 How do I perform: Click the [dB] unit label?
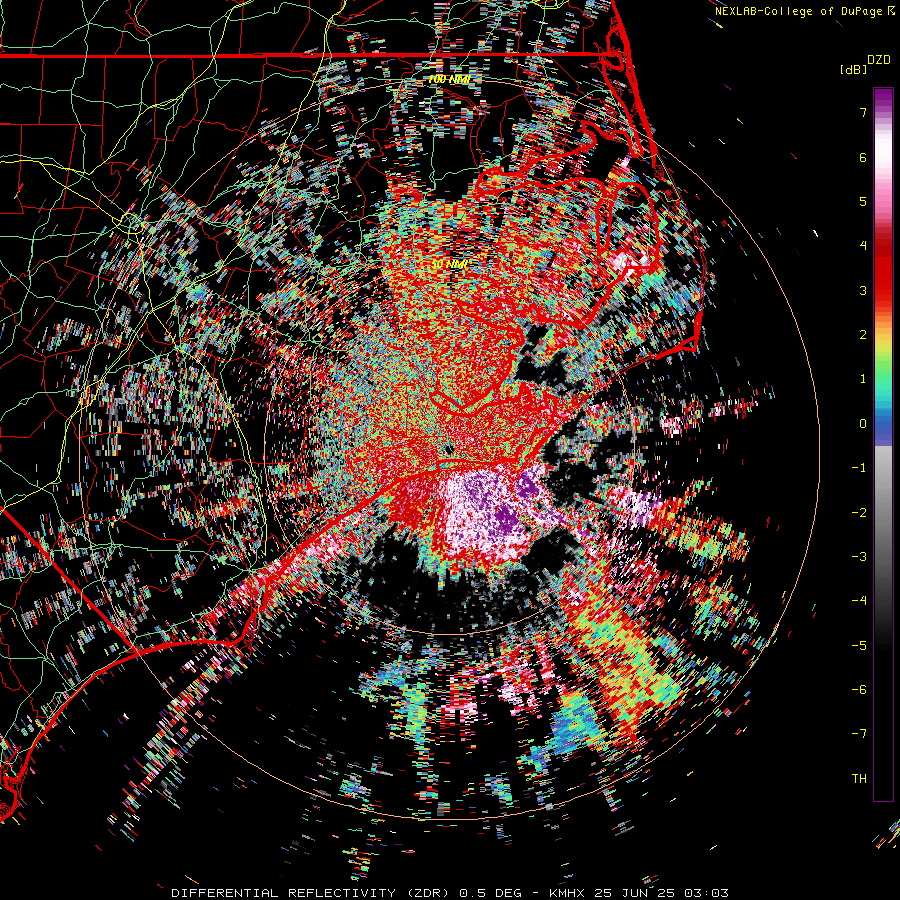(854, 69)
